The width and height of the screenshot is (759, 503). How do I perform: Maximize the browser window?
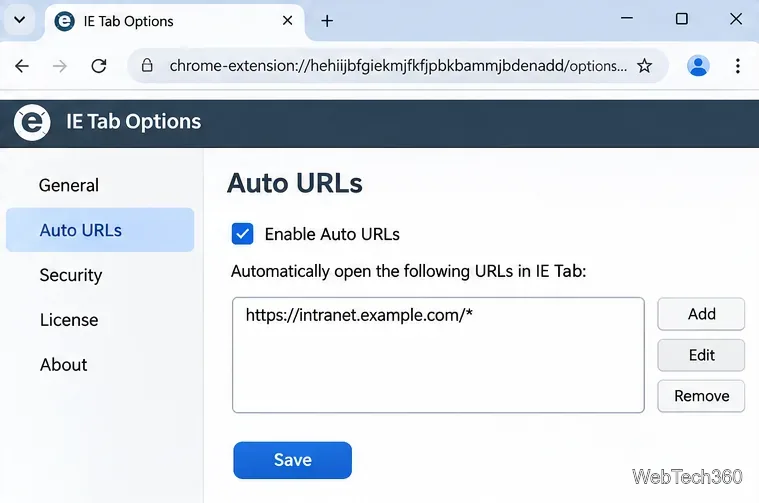[x=682, y=19]
